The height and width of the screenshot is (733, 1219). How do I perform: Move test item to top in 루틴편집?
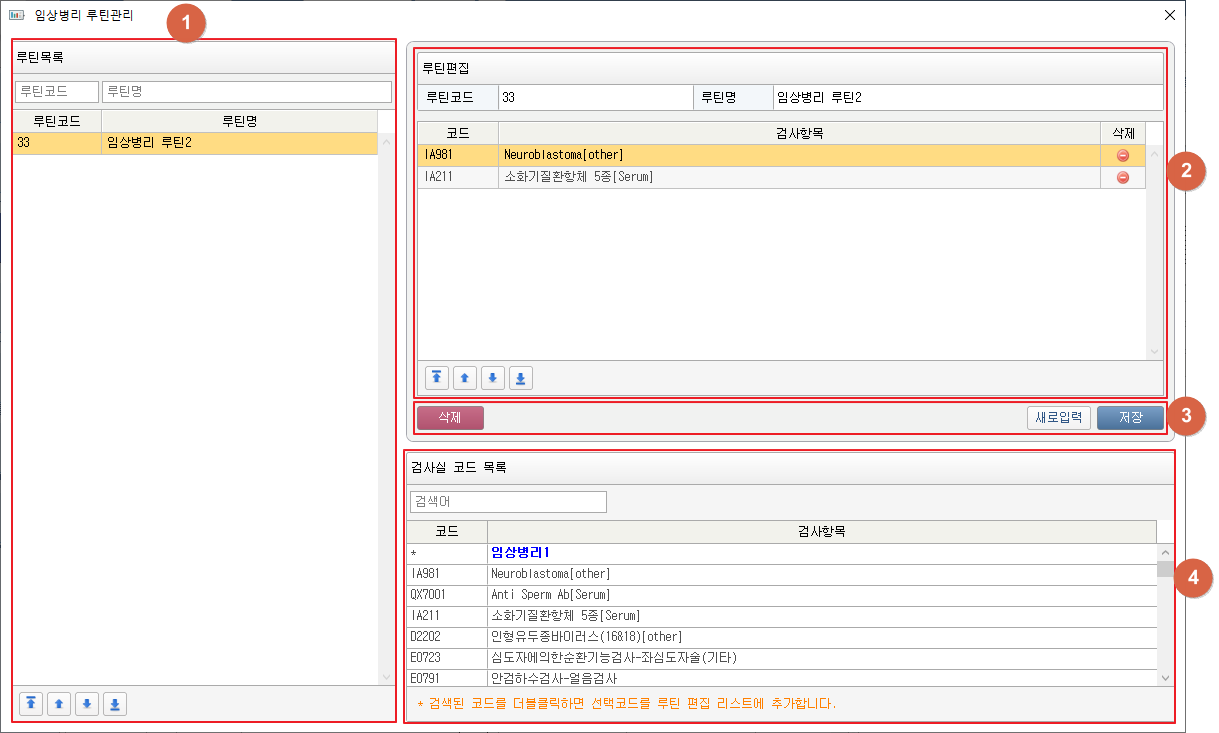coord(437,378)
